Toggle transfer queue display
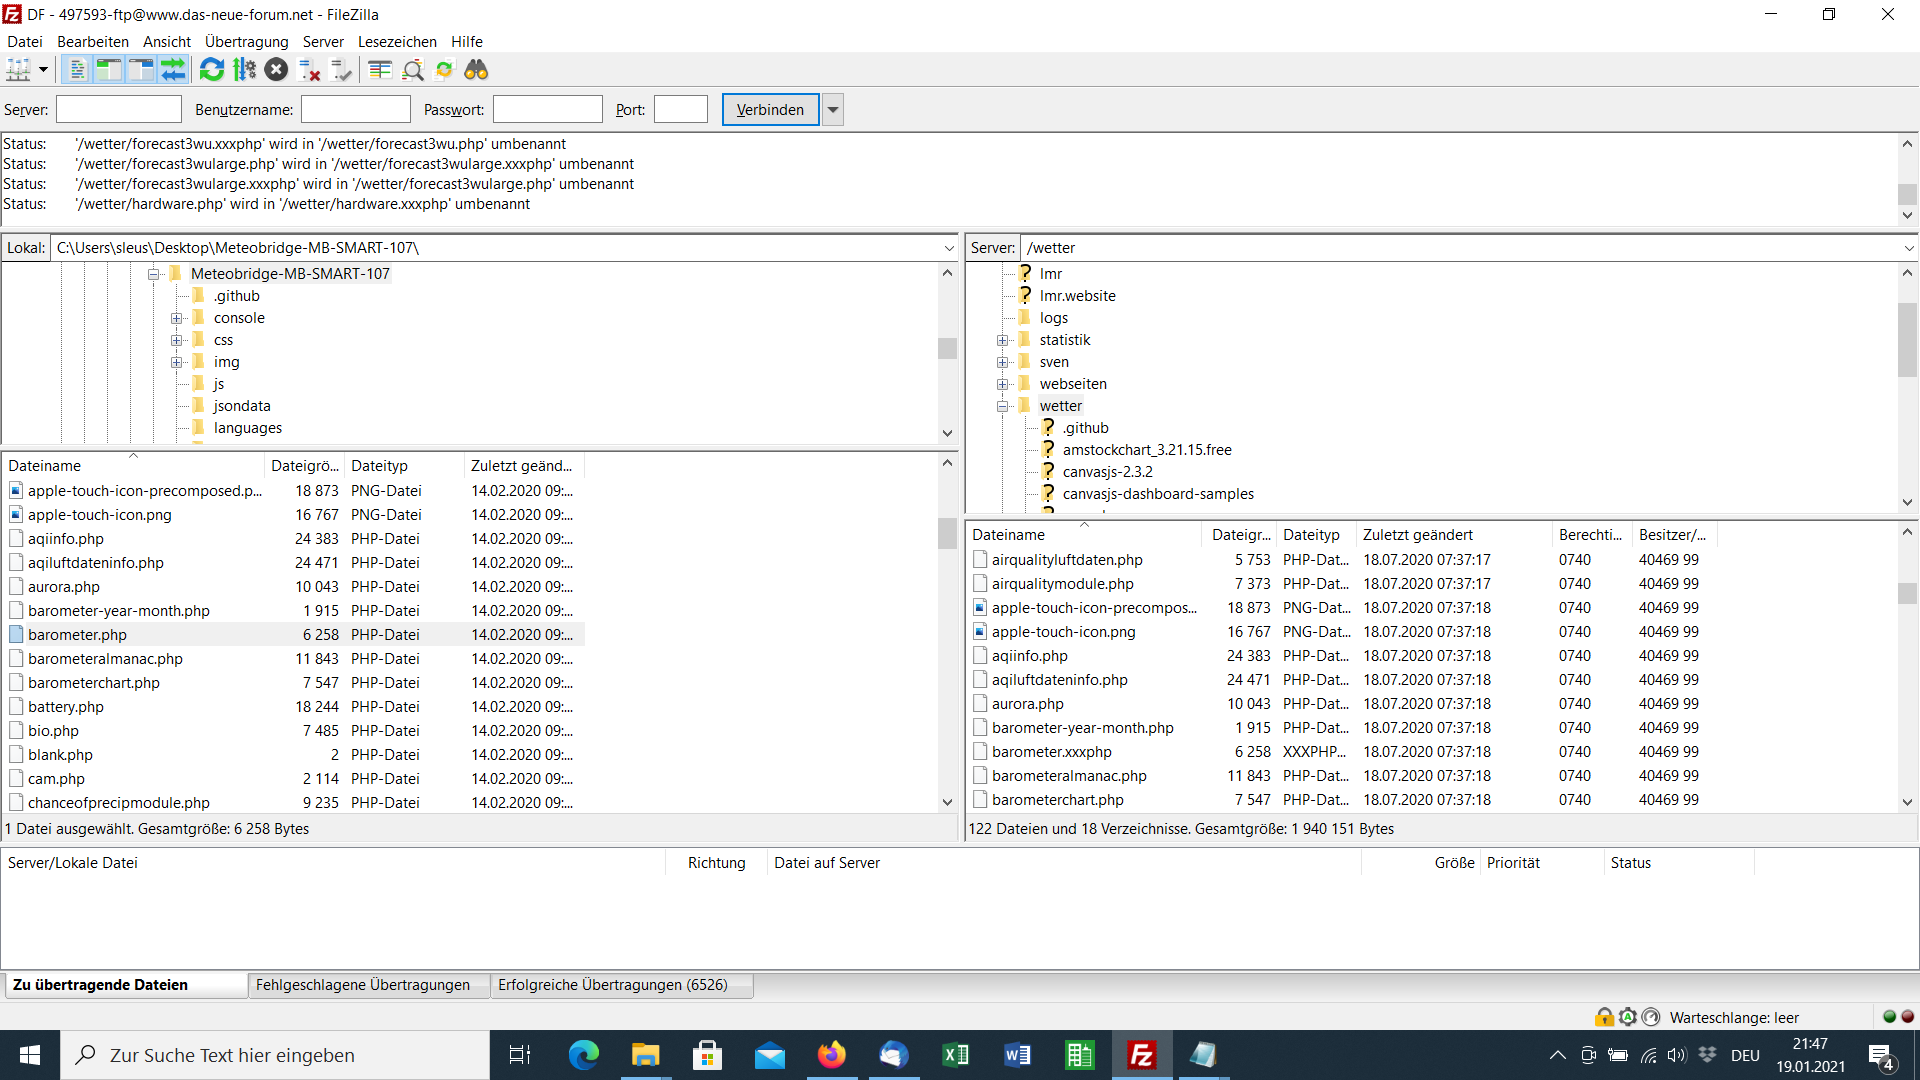Screen dimensions: 1920x1080 click(x=173, y=70)
